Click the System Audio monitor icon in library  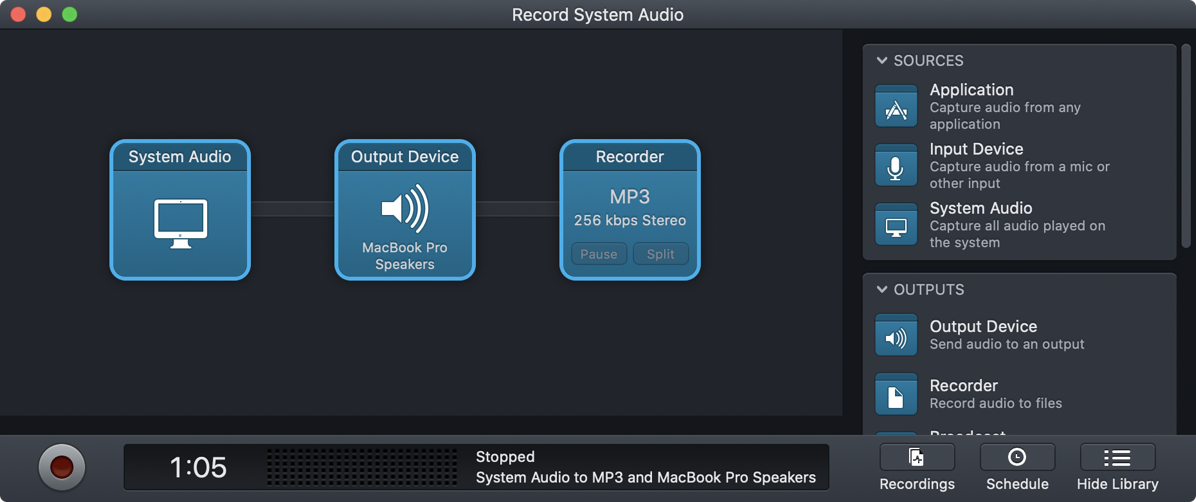[x=896, y=225]
